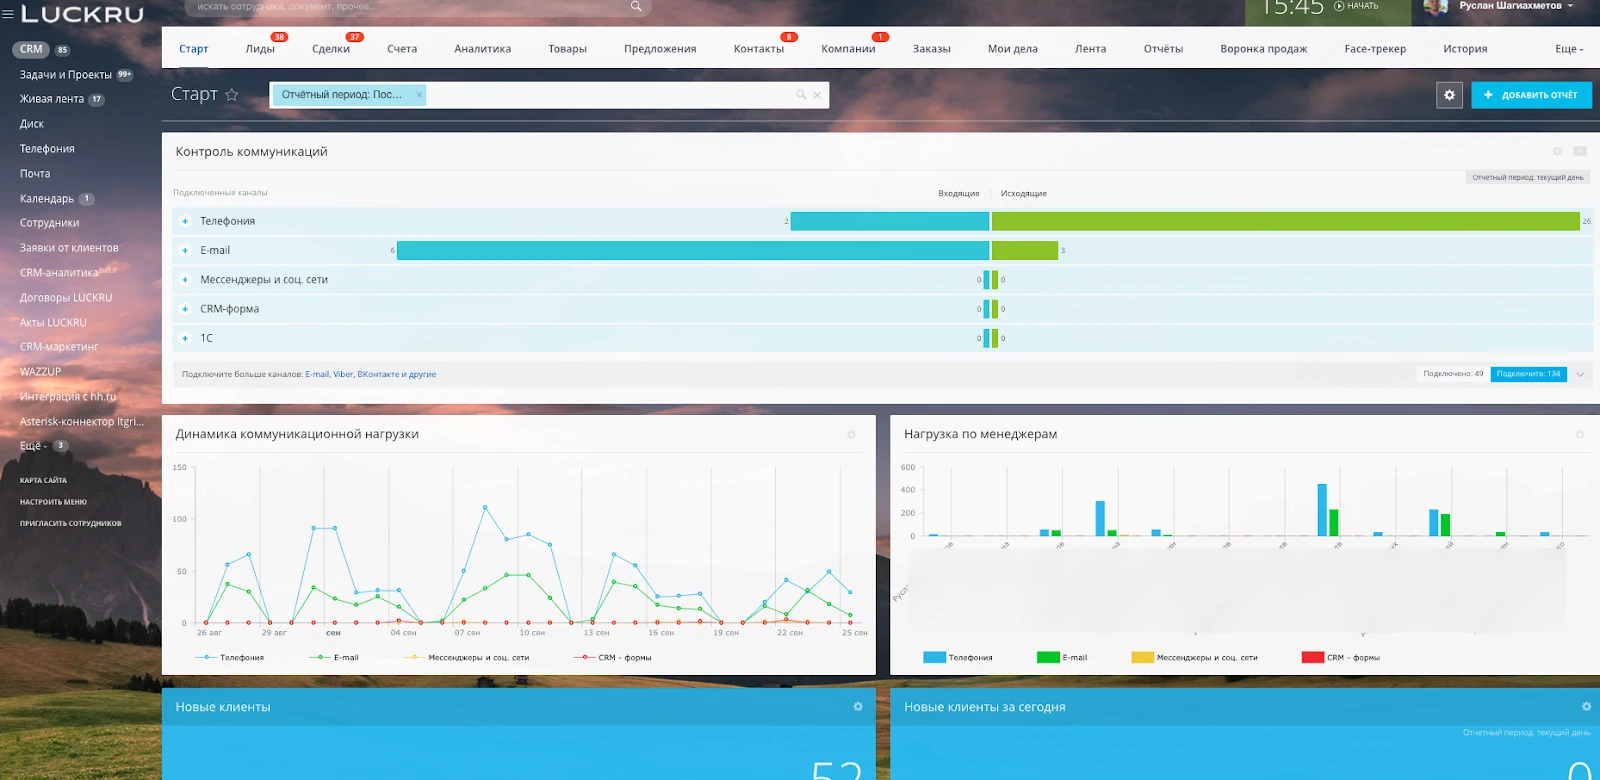Expand the Мессенджеры и соц. сети row
This screenshot has width=1600, height=780.
click(185, 280)
